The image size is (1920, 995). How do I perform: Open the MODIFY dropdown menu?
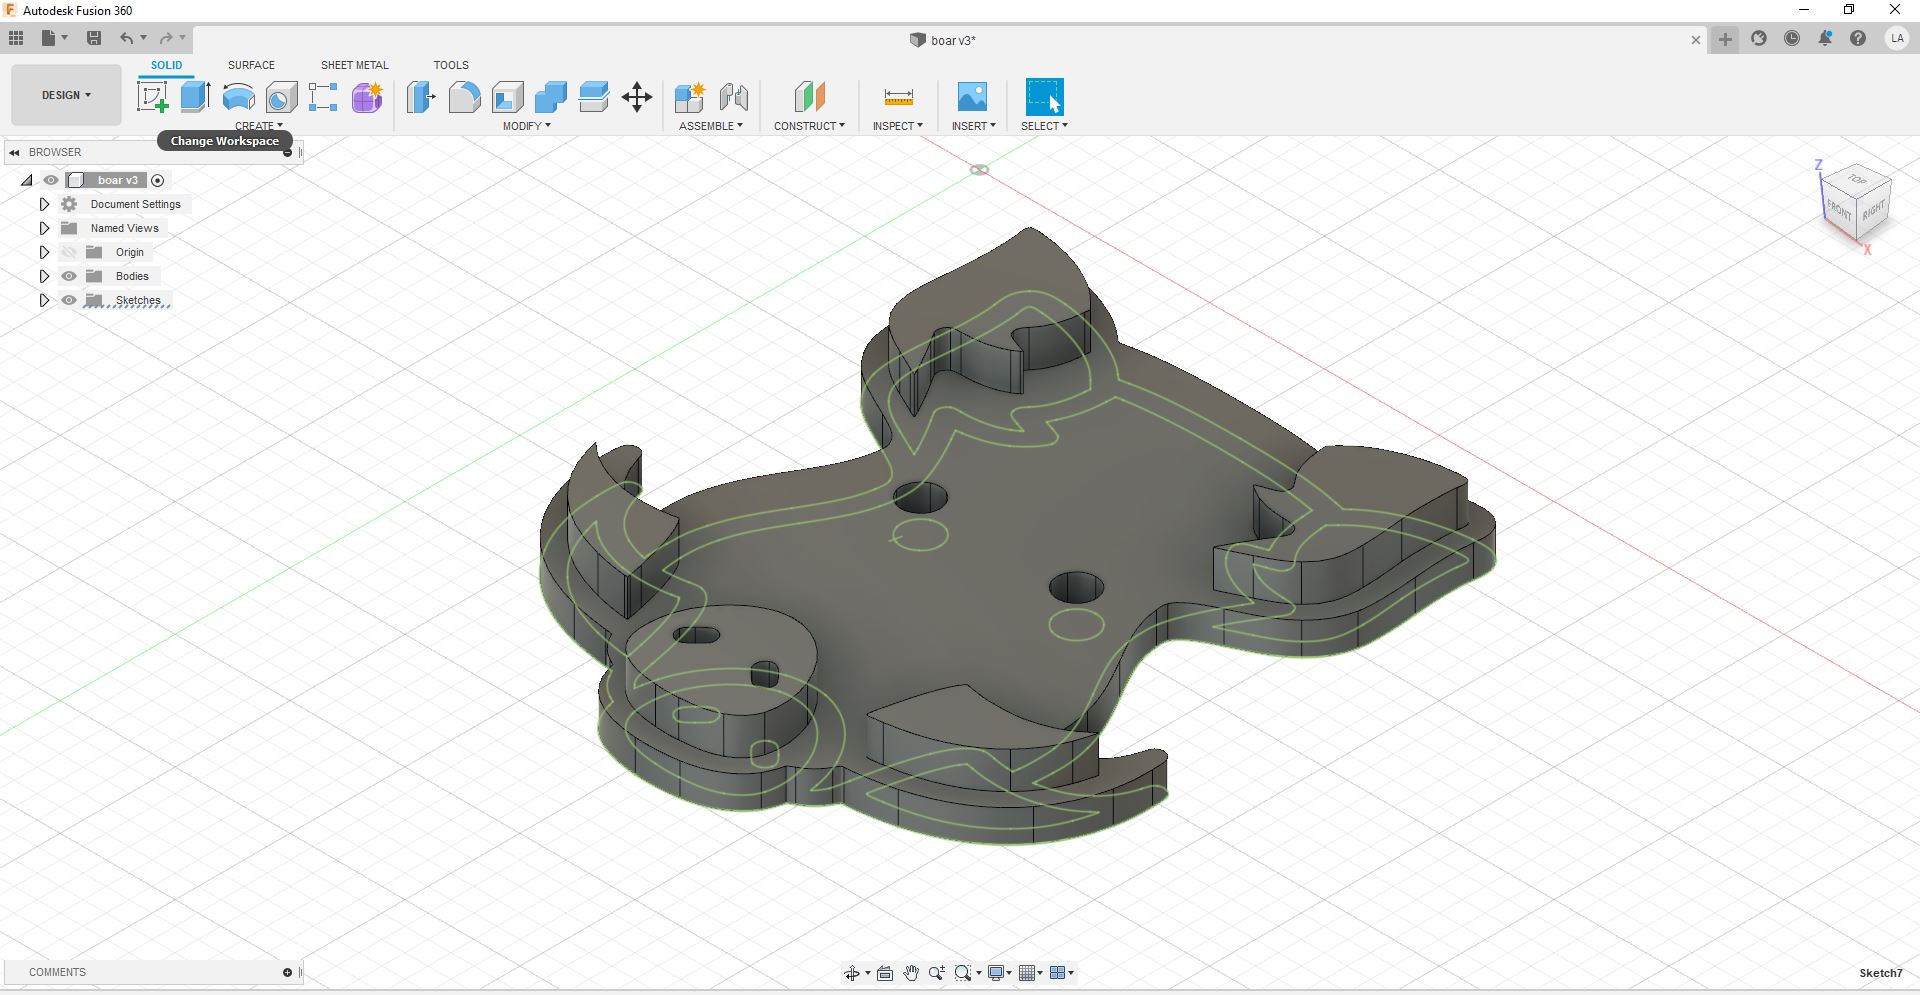coord(526,126)
